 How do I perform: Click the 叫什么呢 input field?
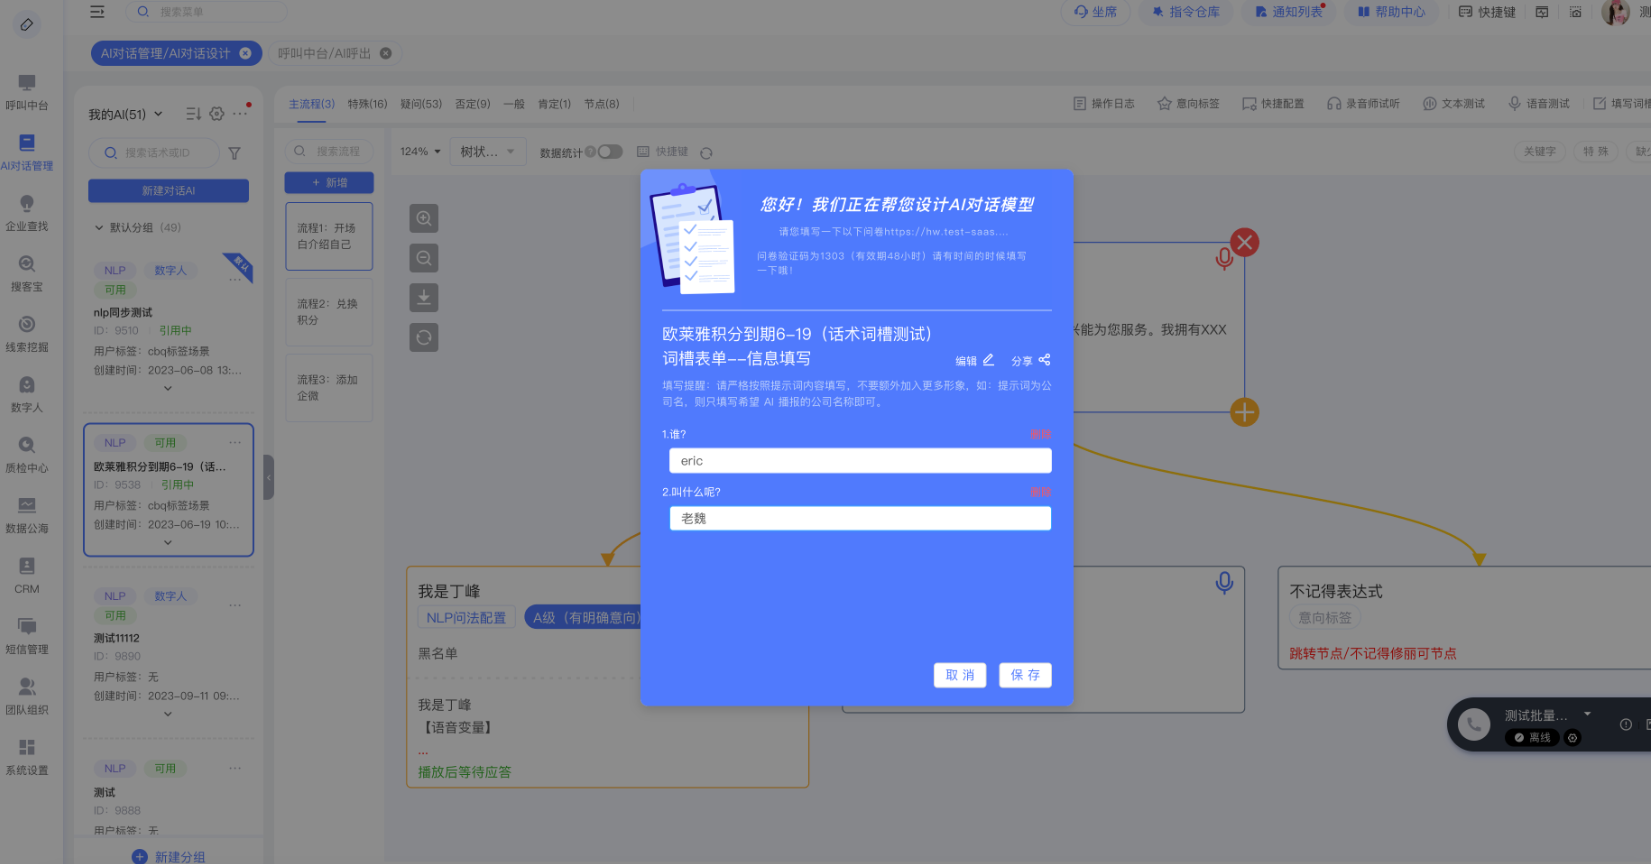pos(860,518)
